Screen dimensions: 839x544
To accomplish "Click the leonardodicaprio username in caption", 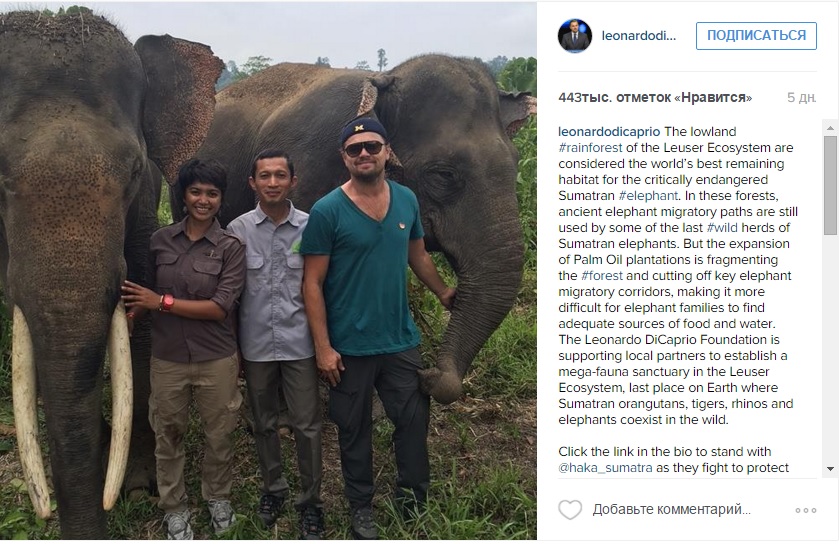I will 609,132.
